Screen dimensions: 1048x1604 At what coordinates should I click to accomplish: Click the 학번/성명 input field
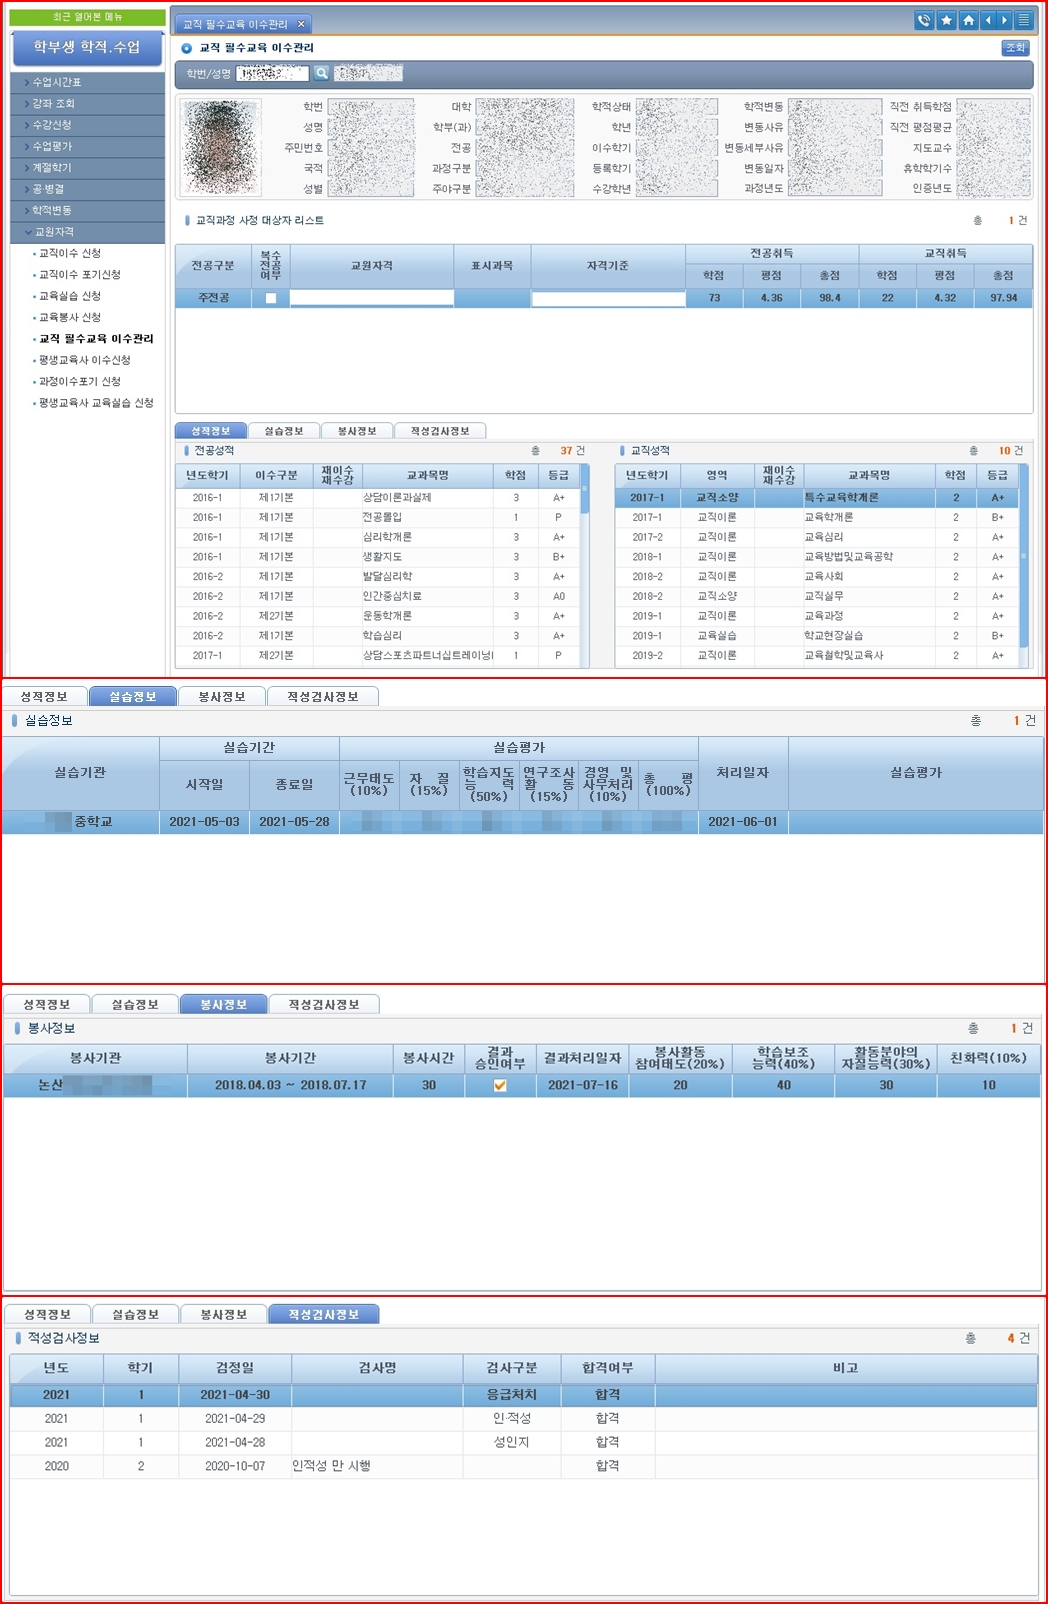point(272,73)
